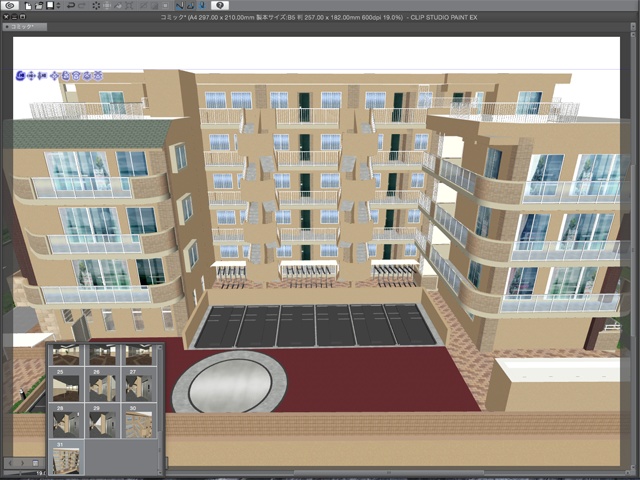Toggle Snap to Special Ruler

[191, 6]
